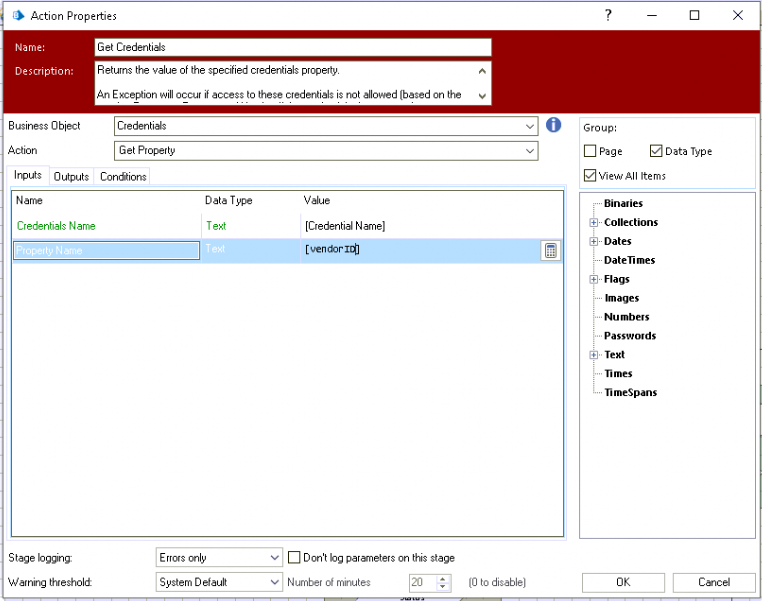The width and height of the screenshot is (762, 601).
Task: Switch to the Outputs tab
Action: coord(71,177)
